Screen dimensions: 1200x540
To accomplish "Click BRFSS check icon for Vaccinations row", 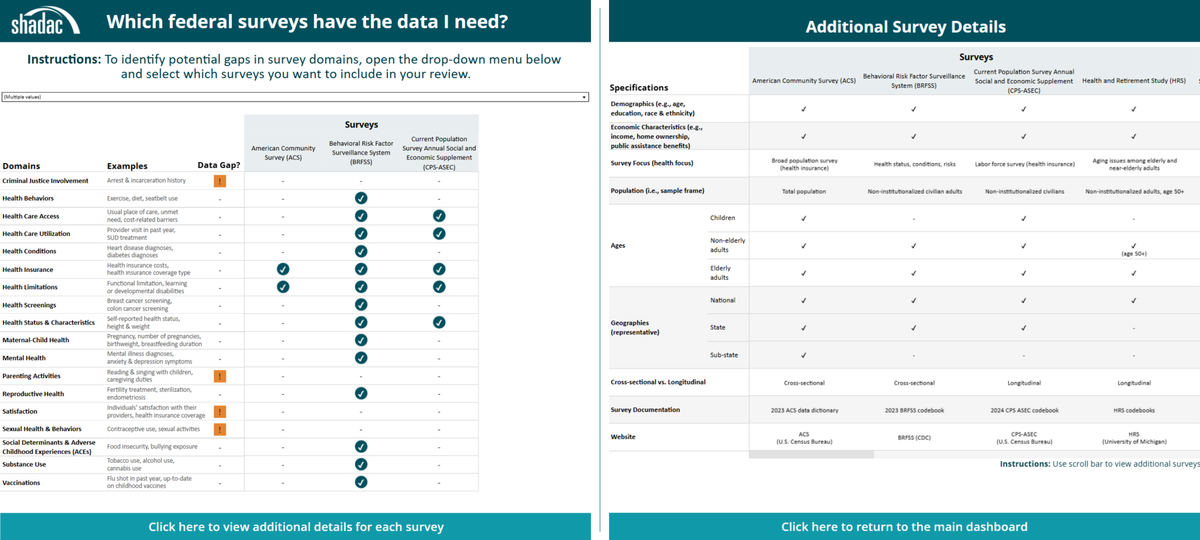I will click(x=361, y=482).
